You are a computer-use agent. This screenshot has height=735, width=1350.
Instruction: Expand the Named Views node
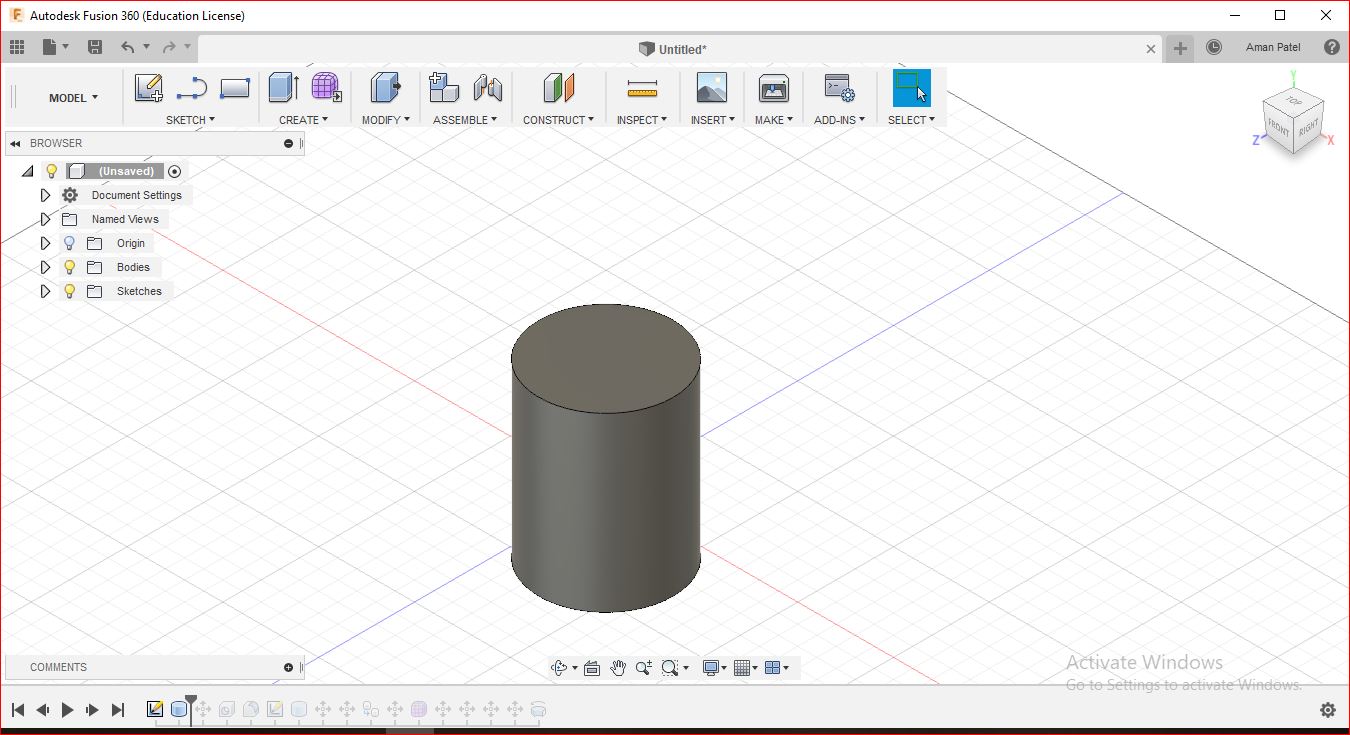44,219
